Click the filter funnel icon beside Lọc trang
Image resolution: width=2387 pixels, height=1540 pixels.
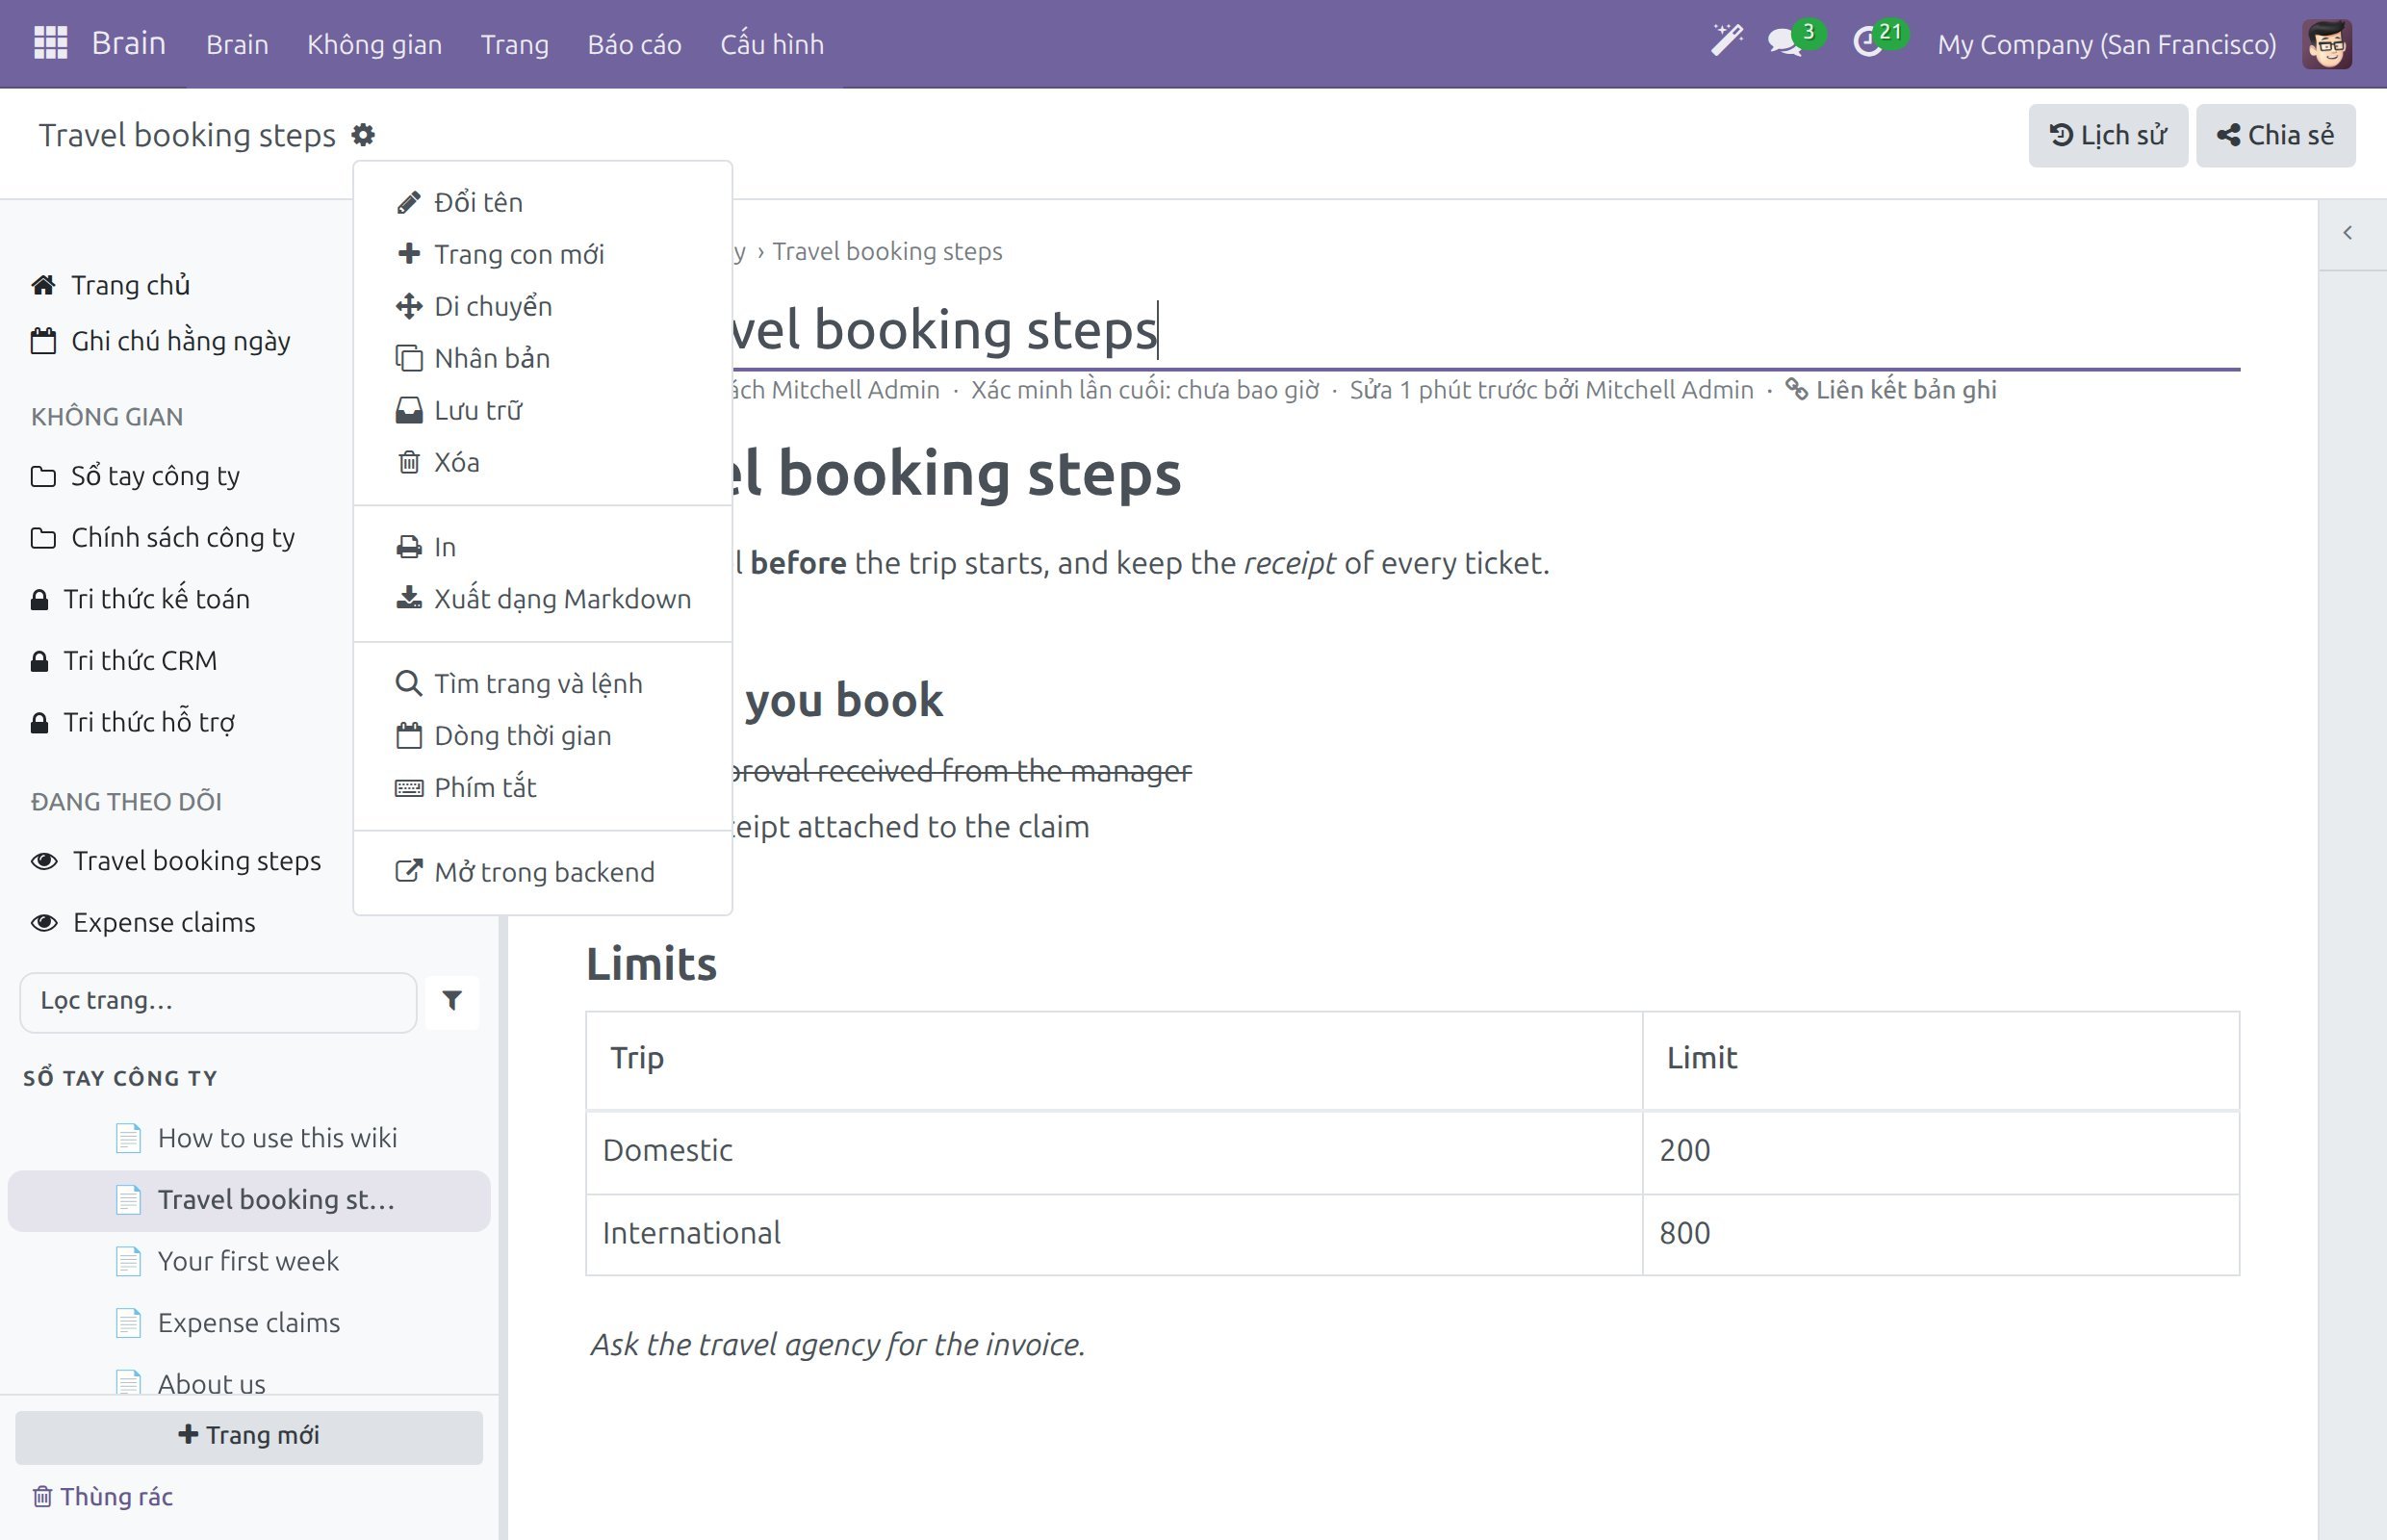[x=452, y=1001]
